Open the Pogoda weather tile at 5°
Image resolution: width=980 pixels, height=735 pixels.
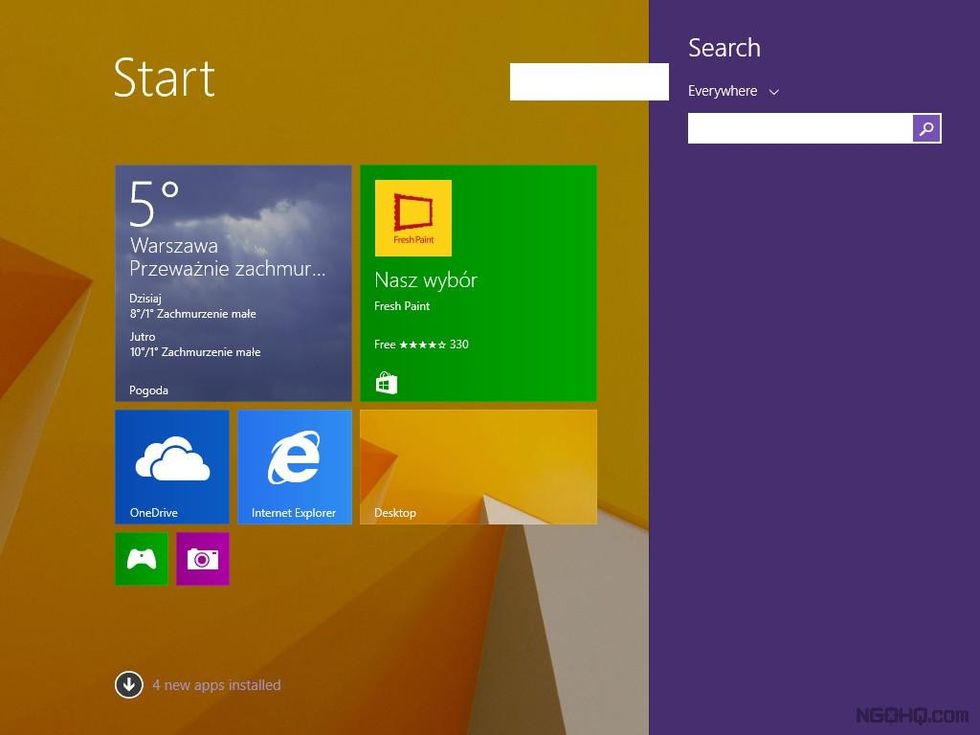(x=233, y=283)
